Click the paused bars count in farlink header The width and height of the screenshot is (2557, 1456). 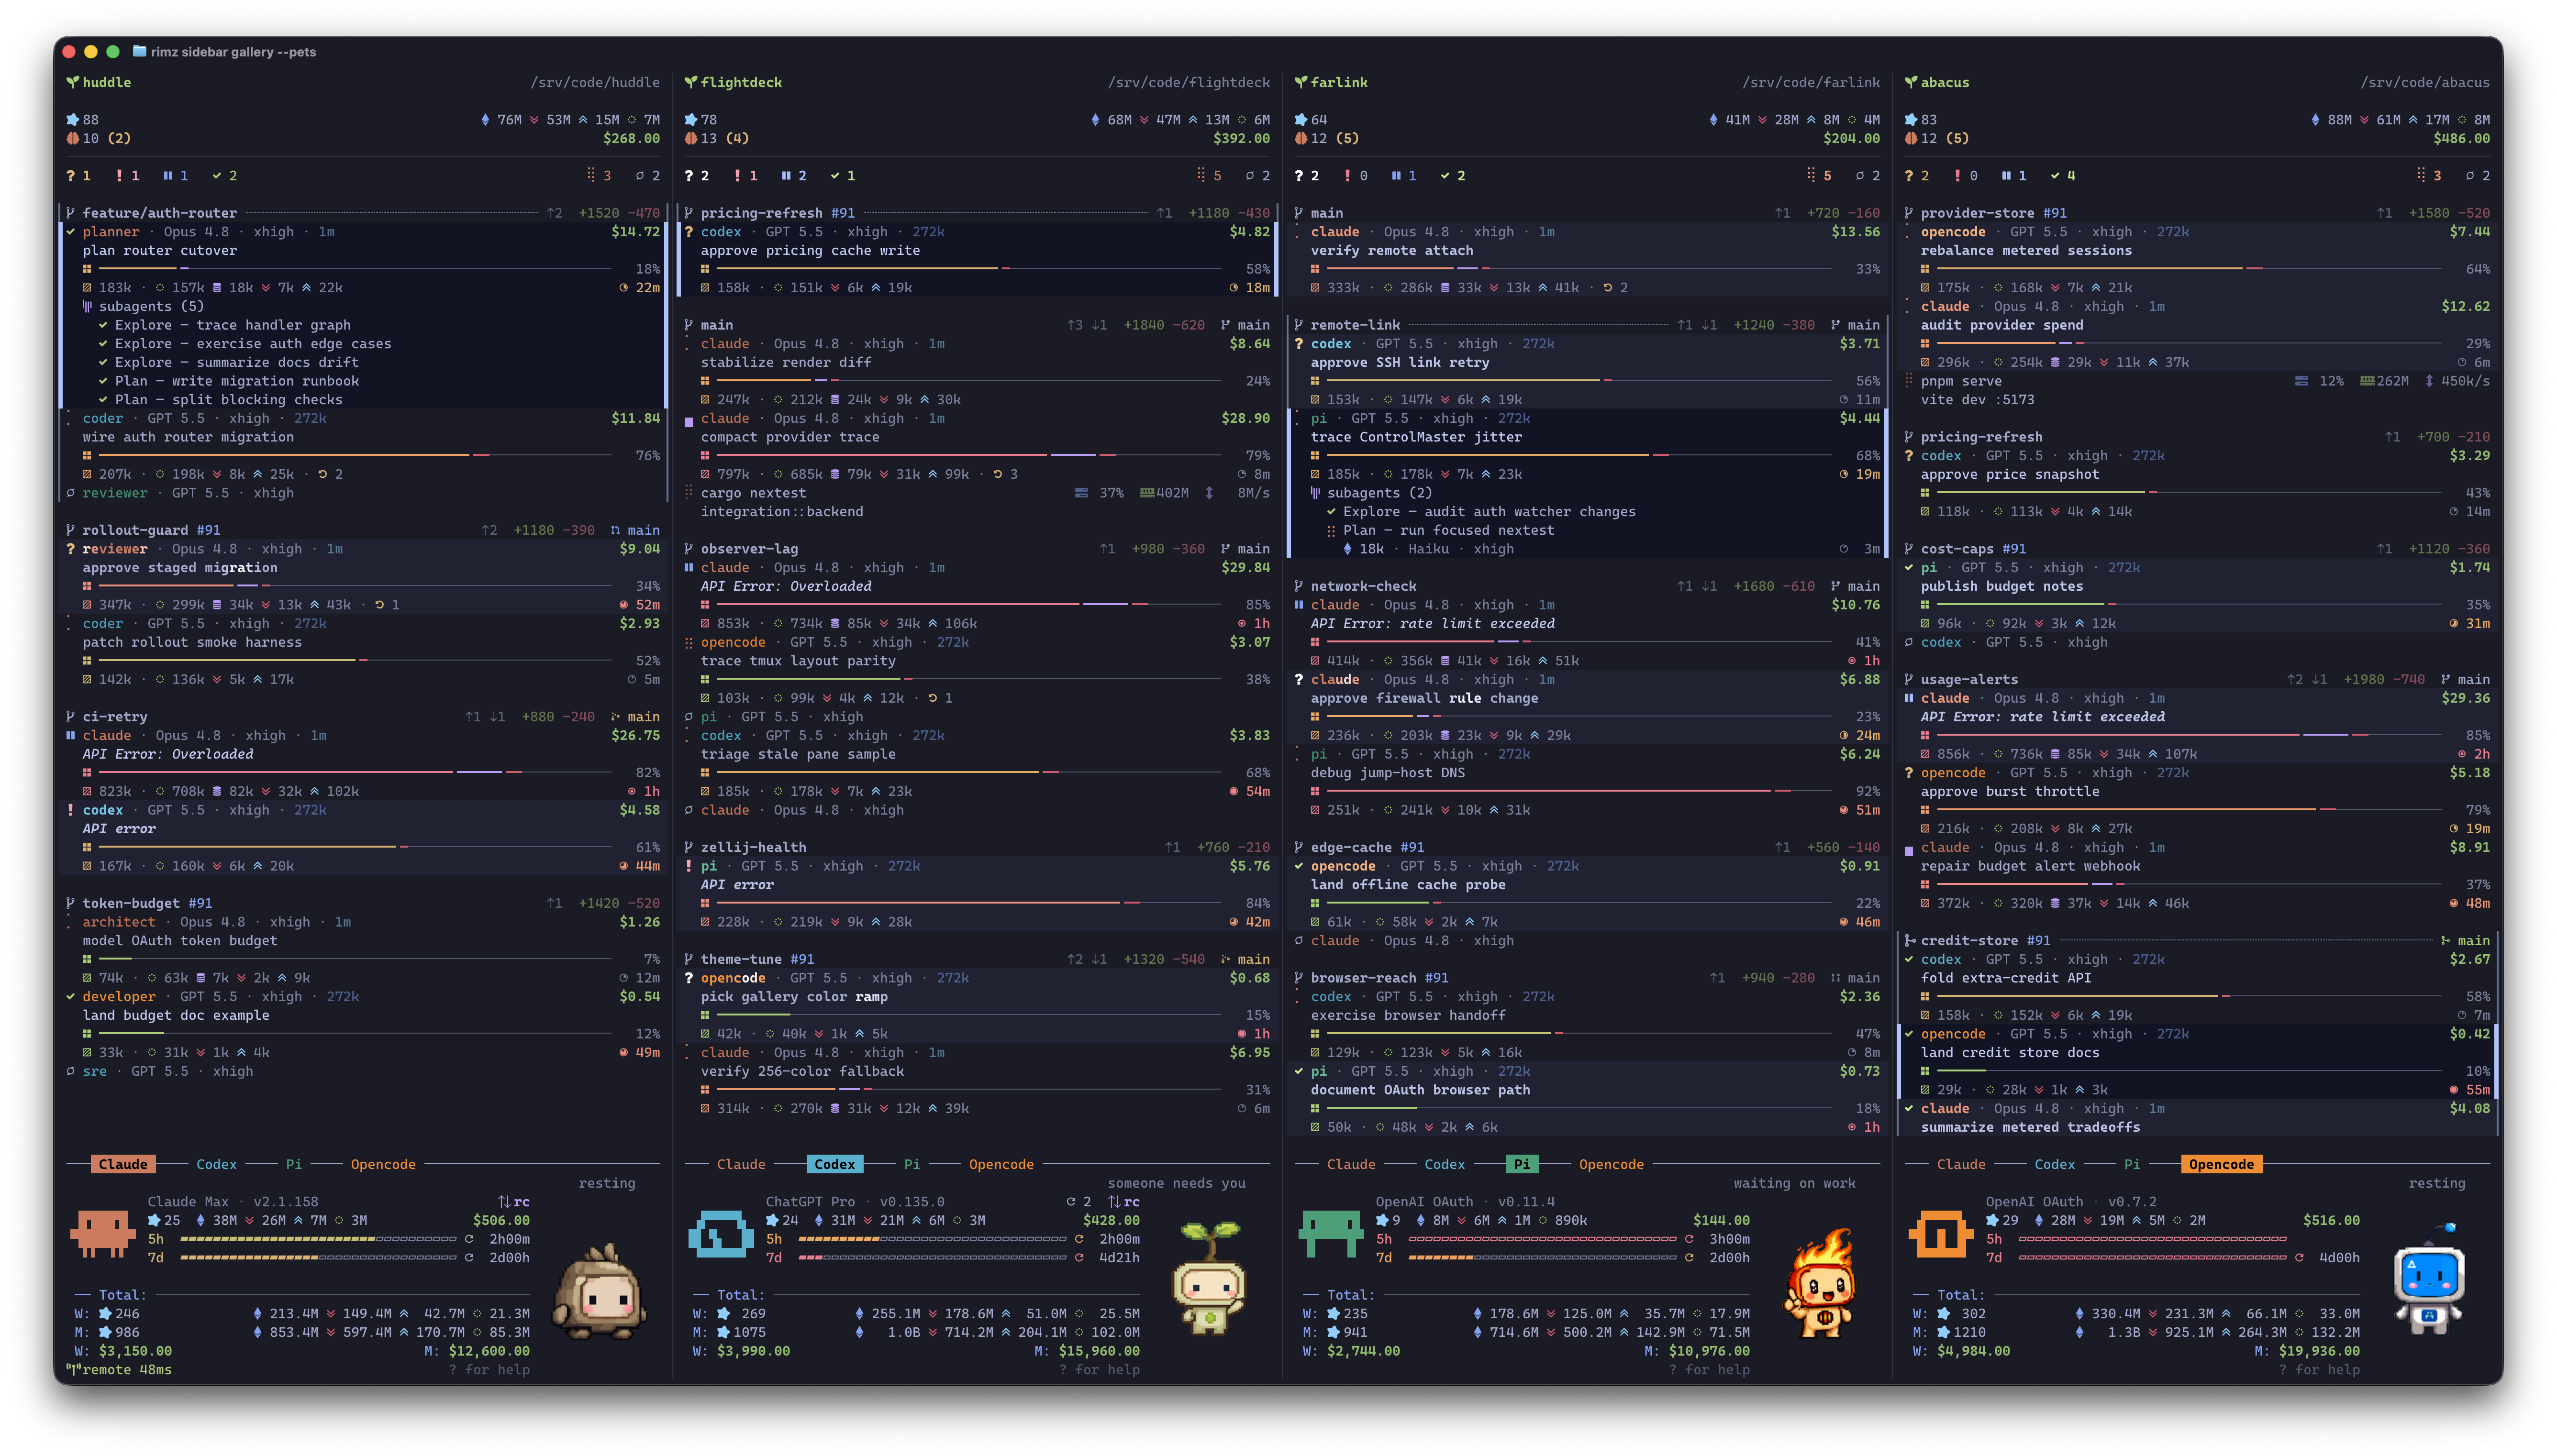coord(1404,176)
